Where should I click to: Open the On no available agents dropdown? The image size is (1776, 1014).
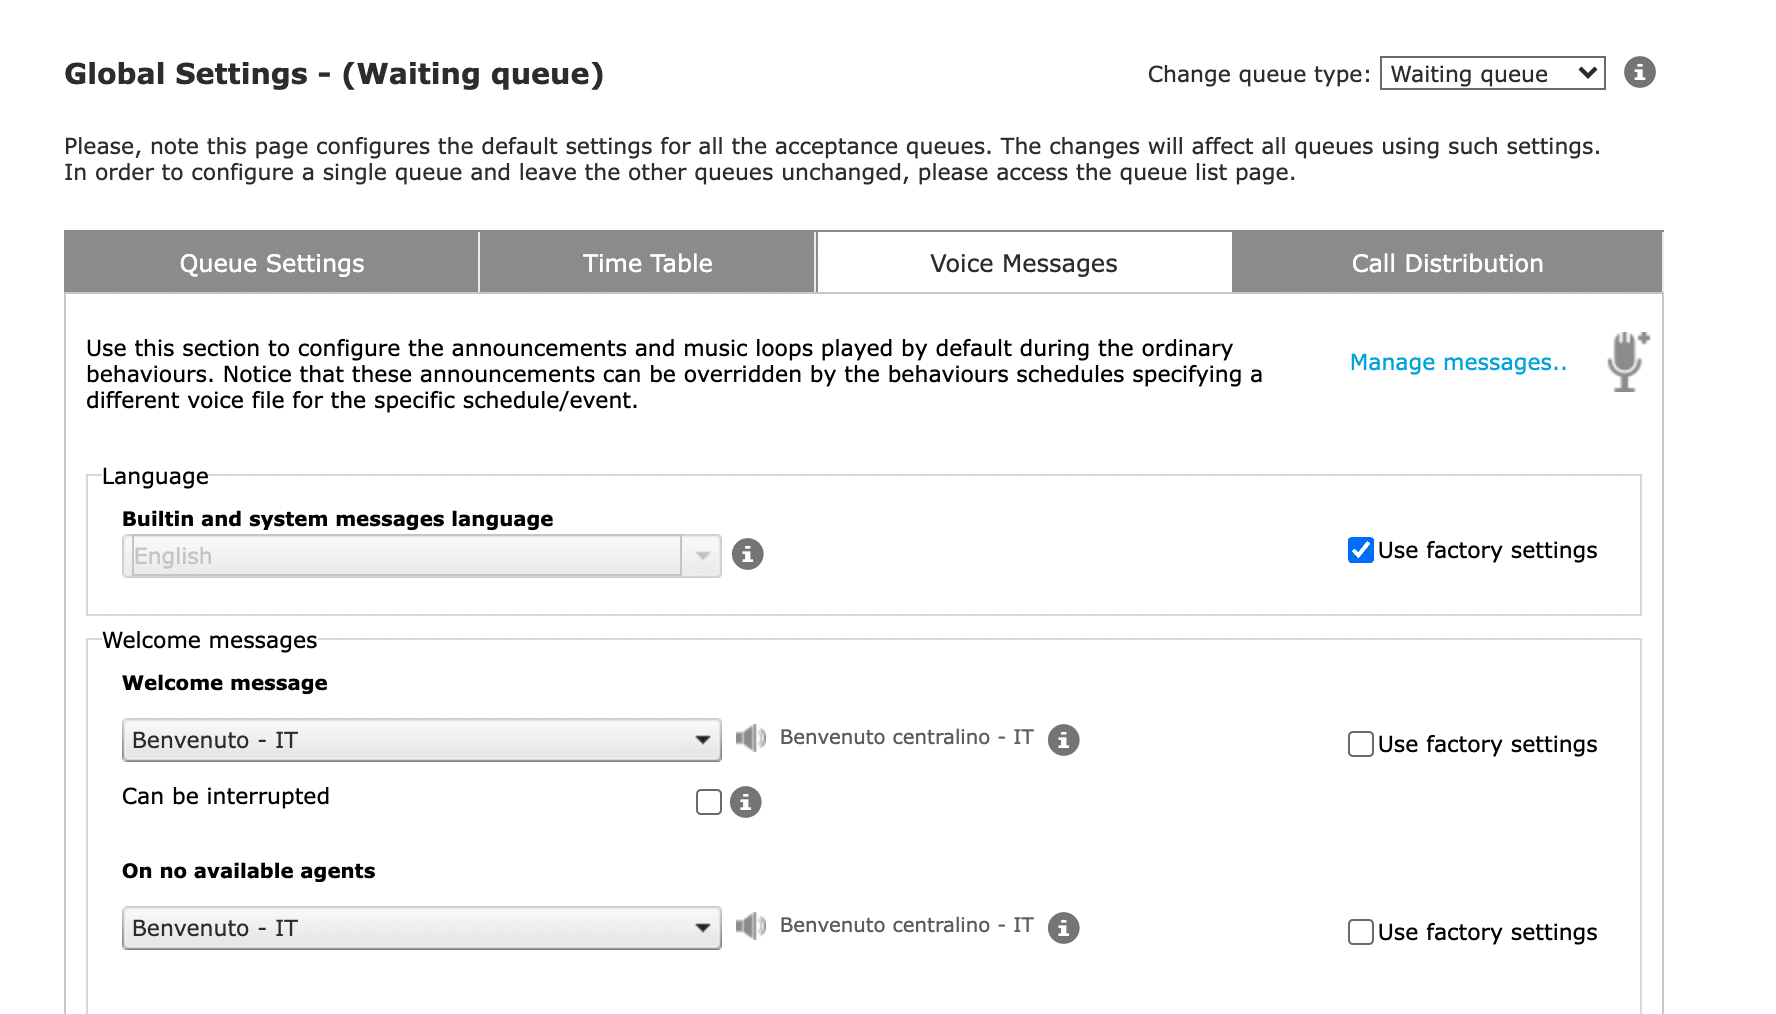coord(421,928)
